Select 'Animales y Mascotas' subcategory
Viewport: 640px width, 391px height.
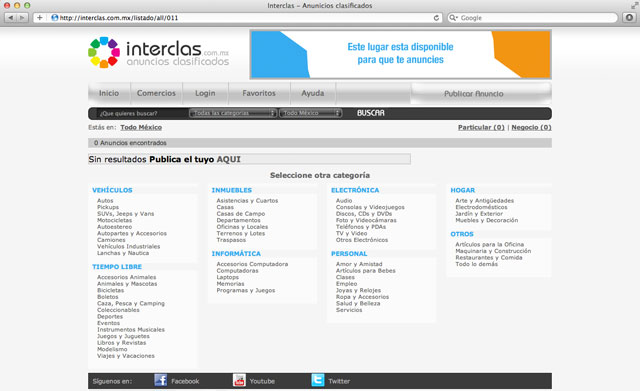tap(127, 284)
